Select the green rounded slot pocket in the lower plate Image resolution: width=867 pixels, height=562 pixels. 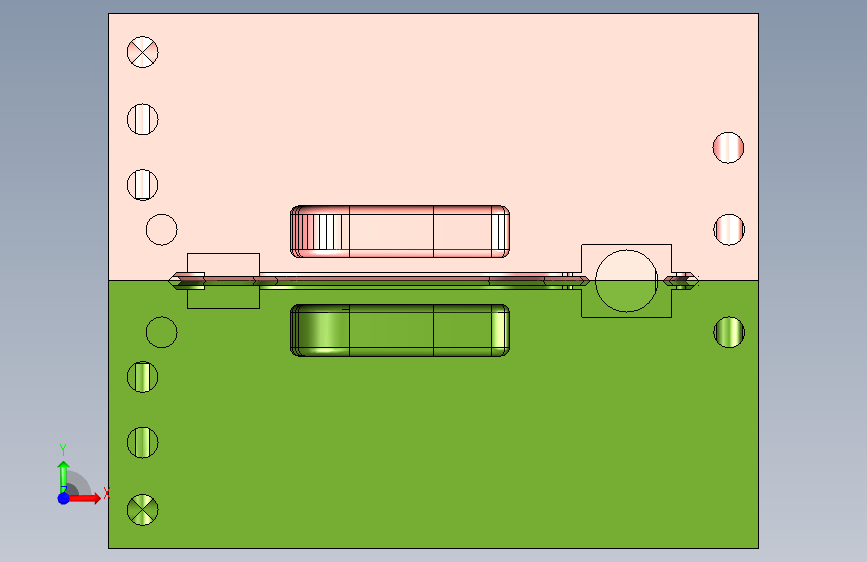[400, 330]
